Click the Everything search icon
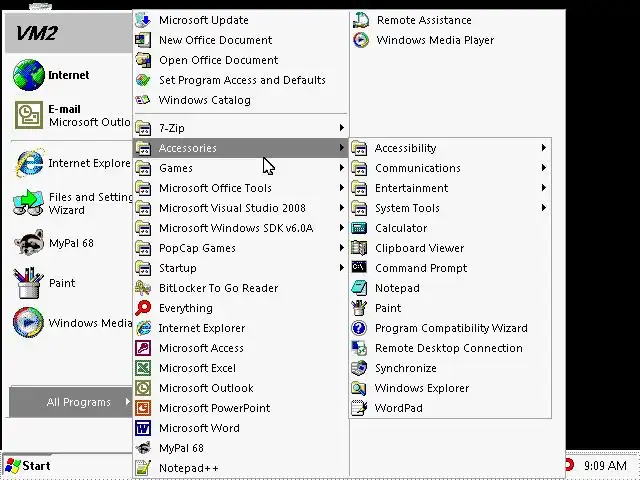640x480 pixels. click(143, 308)
